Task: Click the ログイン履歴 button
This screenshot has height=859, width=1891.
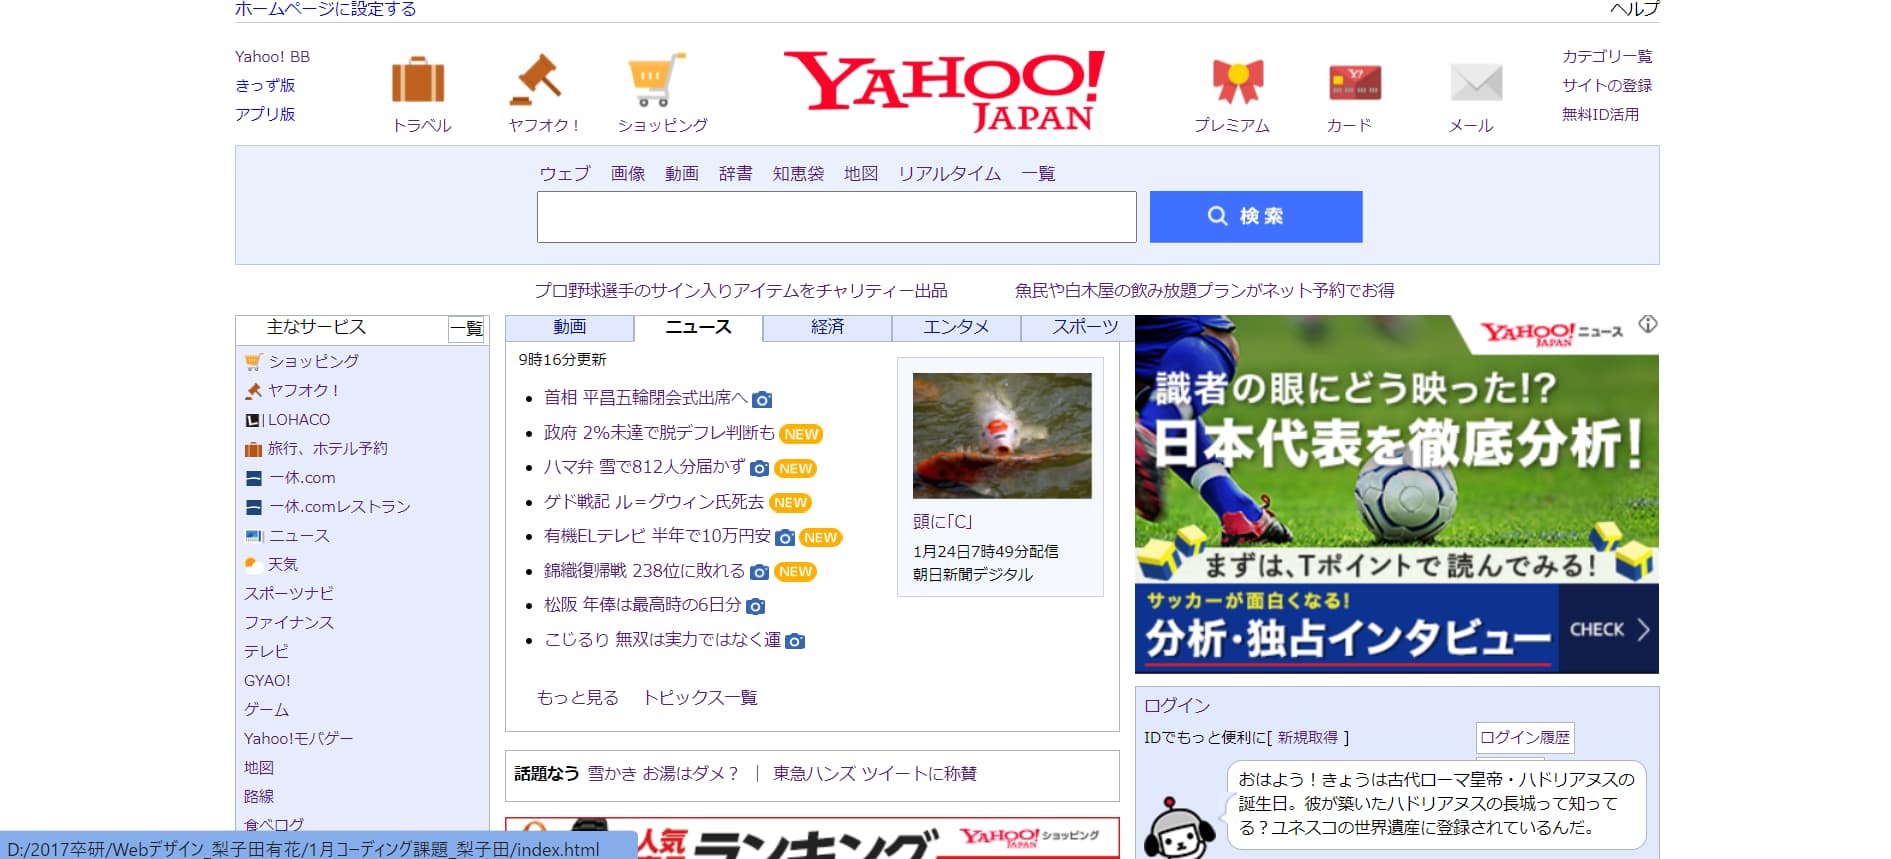Action: (x=1525, y=738)
